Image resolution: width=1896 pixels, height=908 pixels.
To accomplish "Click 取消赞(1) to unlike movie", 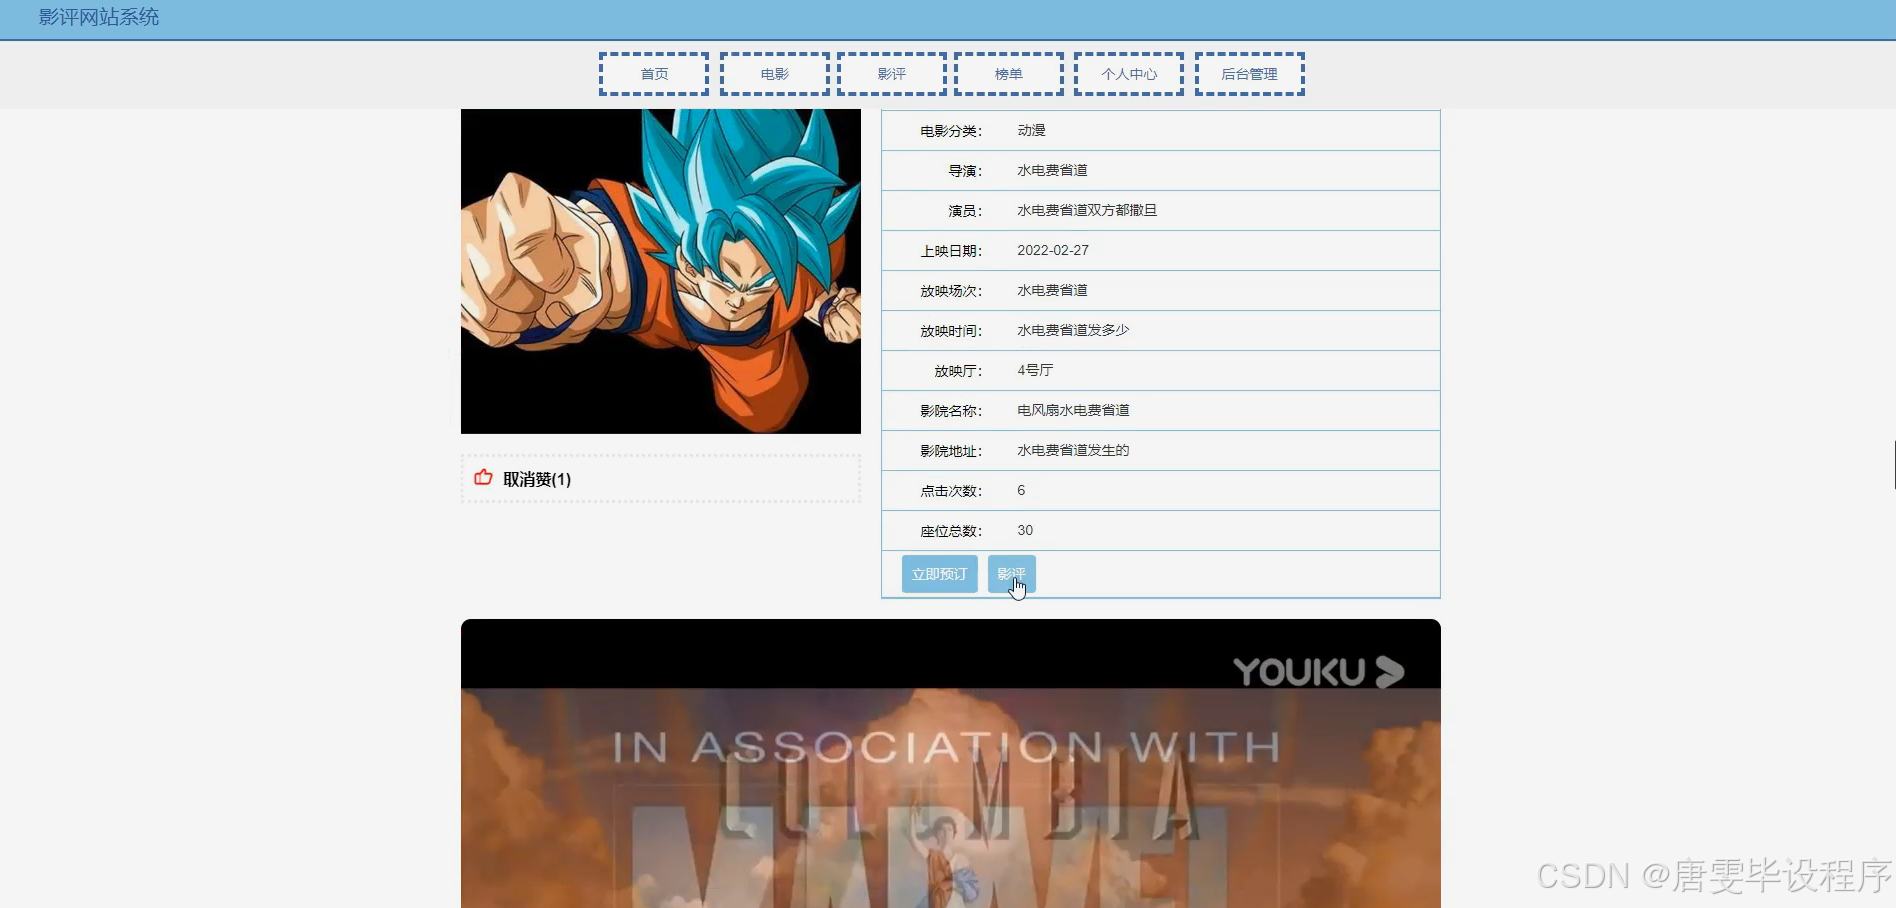I will [x=537, y=479].
